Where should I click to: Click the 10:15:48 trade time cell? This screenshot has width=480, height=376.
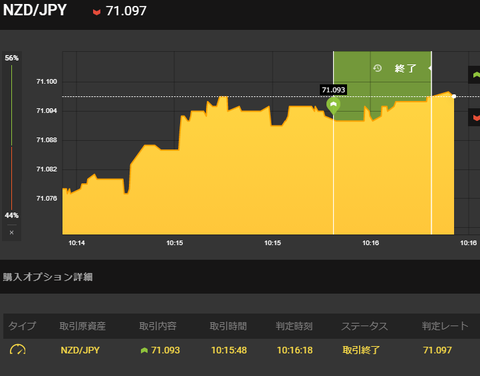[x=229, y=350]
